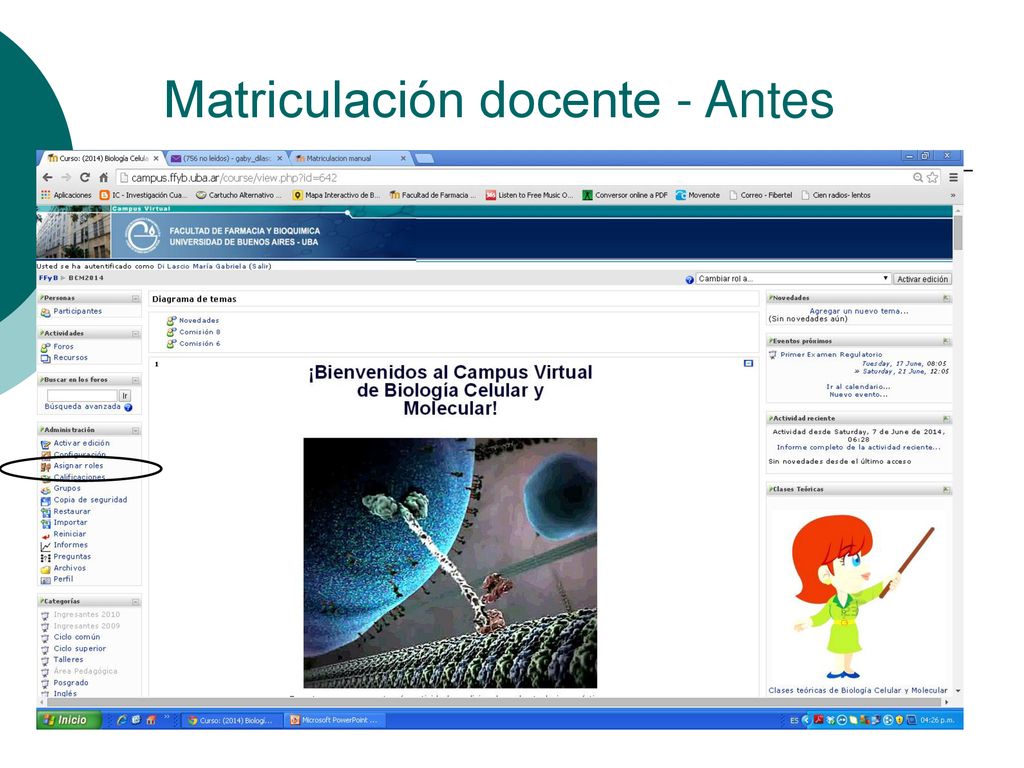The image size is (1024, 768).
Task: Switch to the (756 no leídos) mail tab
Action: click(x=226, y=158)
